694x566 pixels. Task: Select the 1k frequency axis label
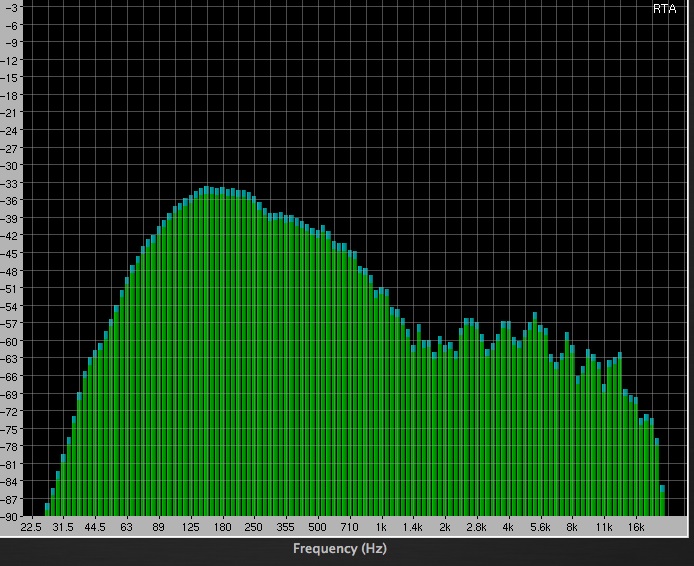pos(381,527)
